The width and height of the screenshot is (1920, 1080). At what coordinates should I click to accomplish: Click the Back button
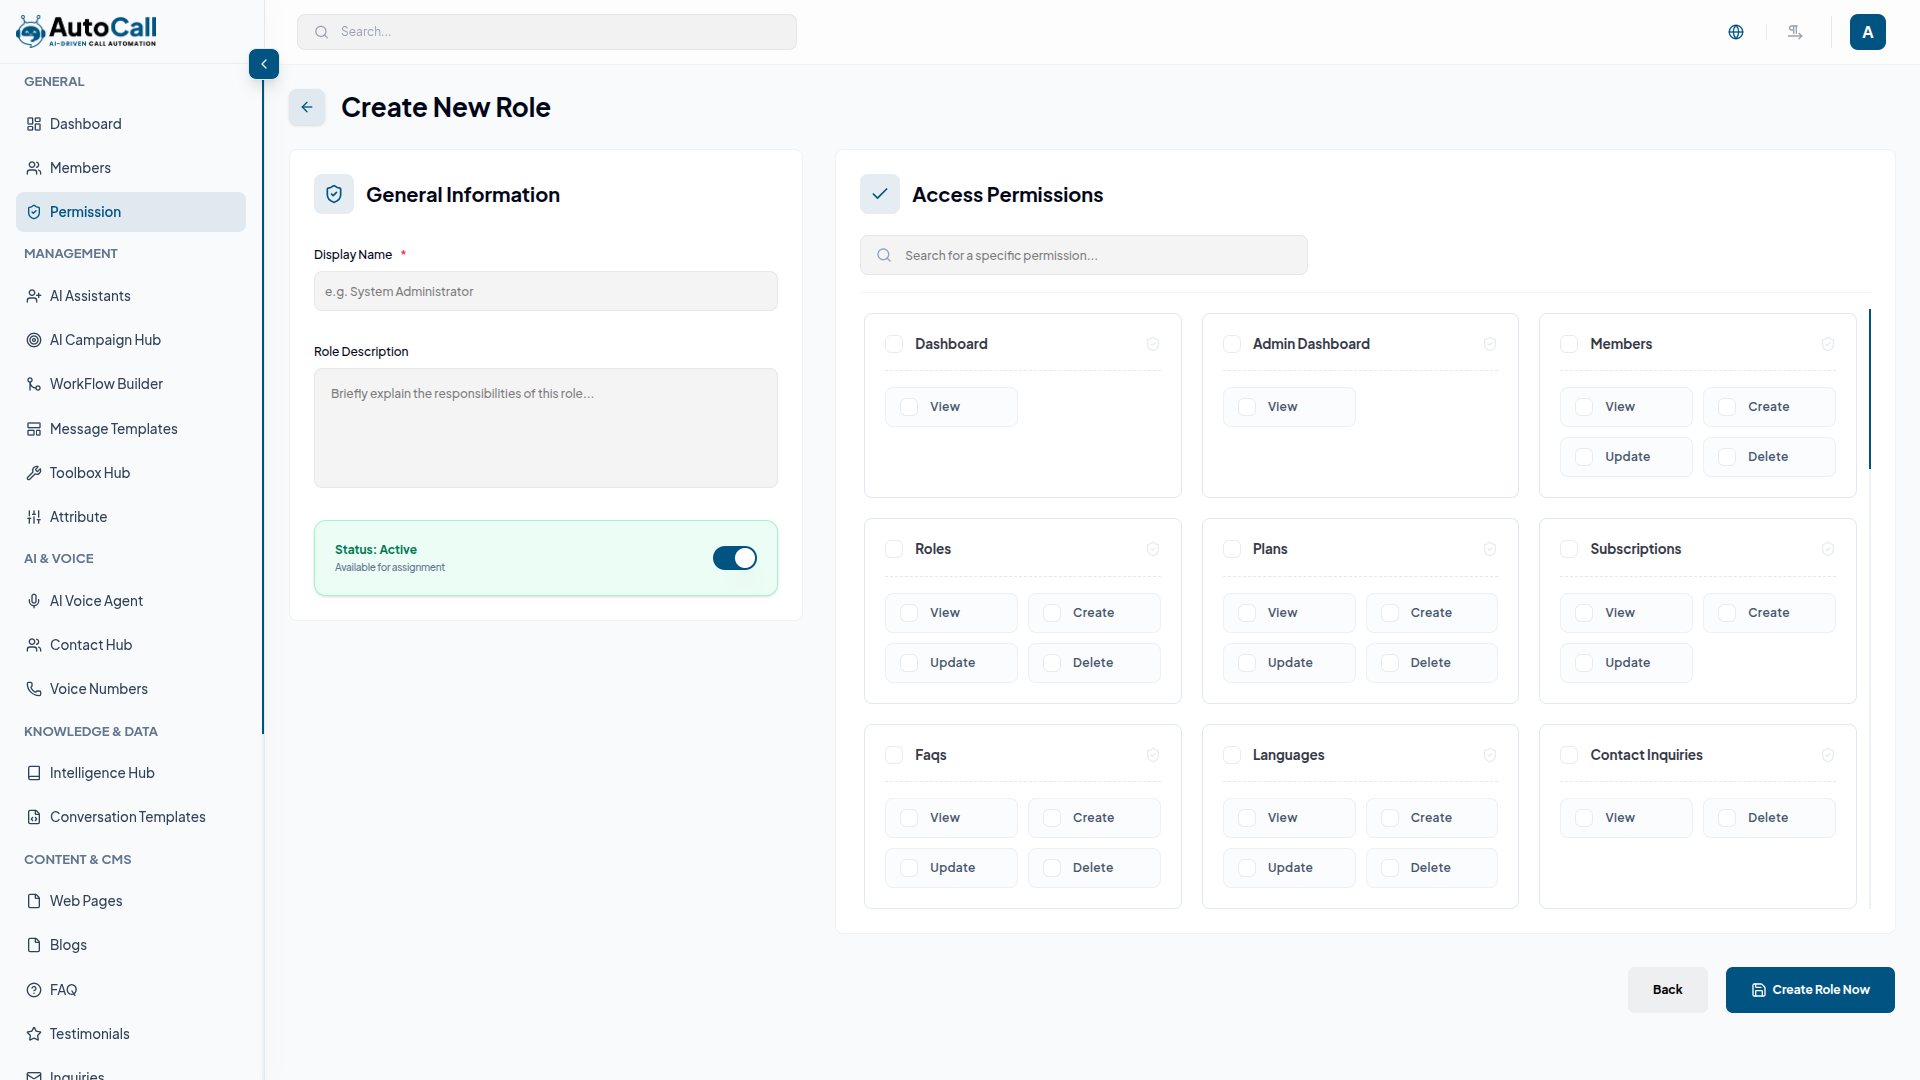1667,990
